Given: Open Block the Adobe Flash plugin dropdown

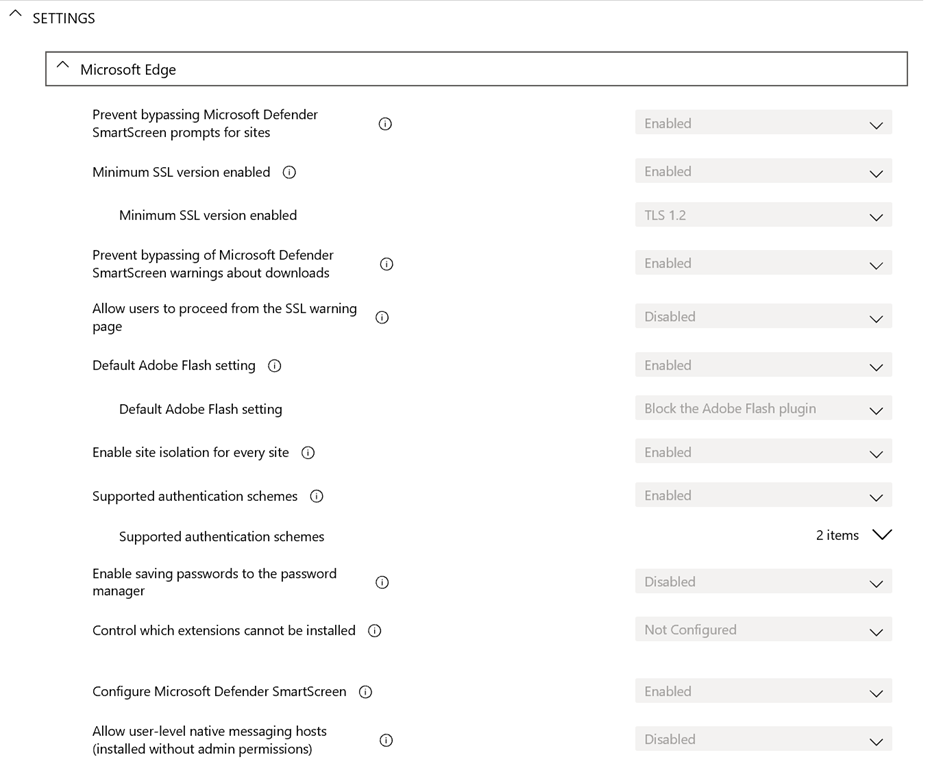Looking at the screenshot, I should tap(763, 409).
